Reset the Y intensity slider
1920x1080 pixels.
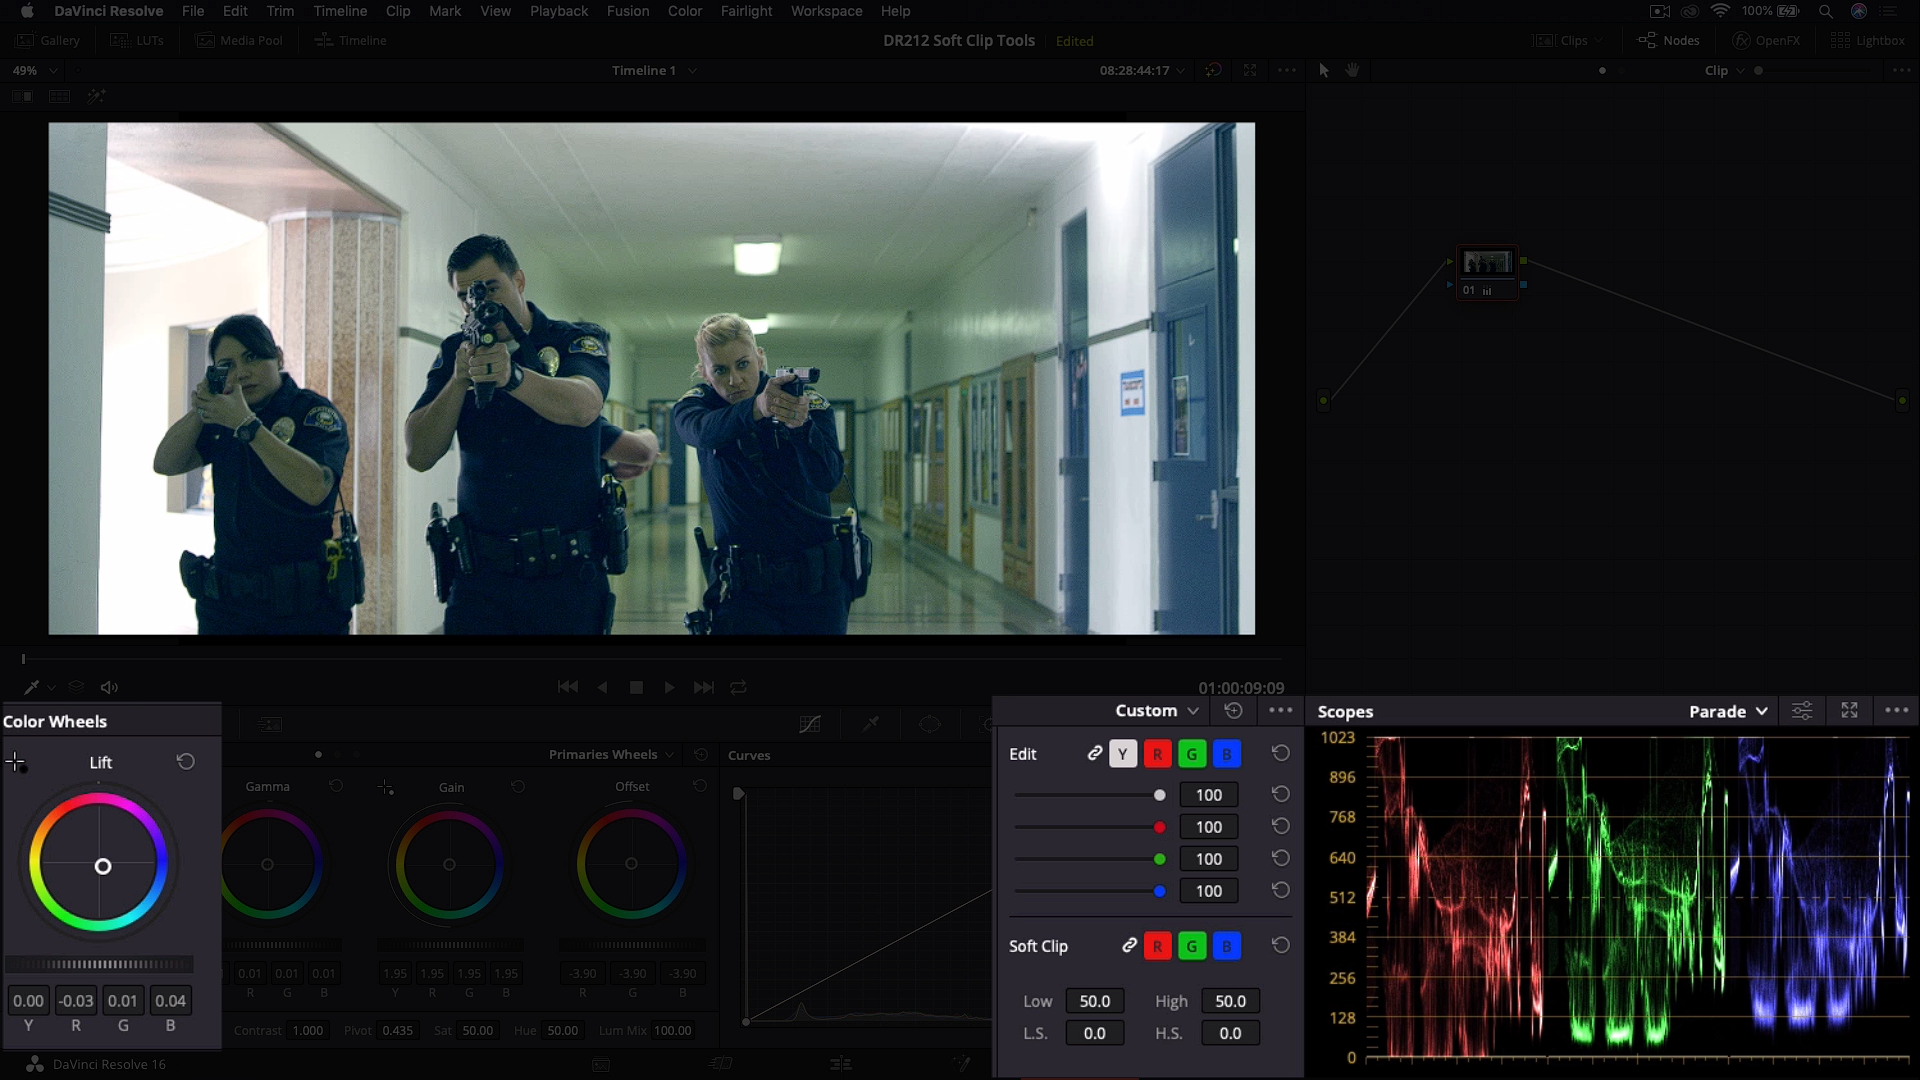[1280, 794]
